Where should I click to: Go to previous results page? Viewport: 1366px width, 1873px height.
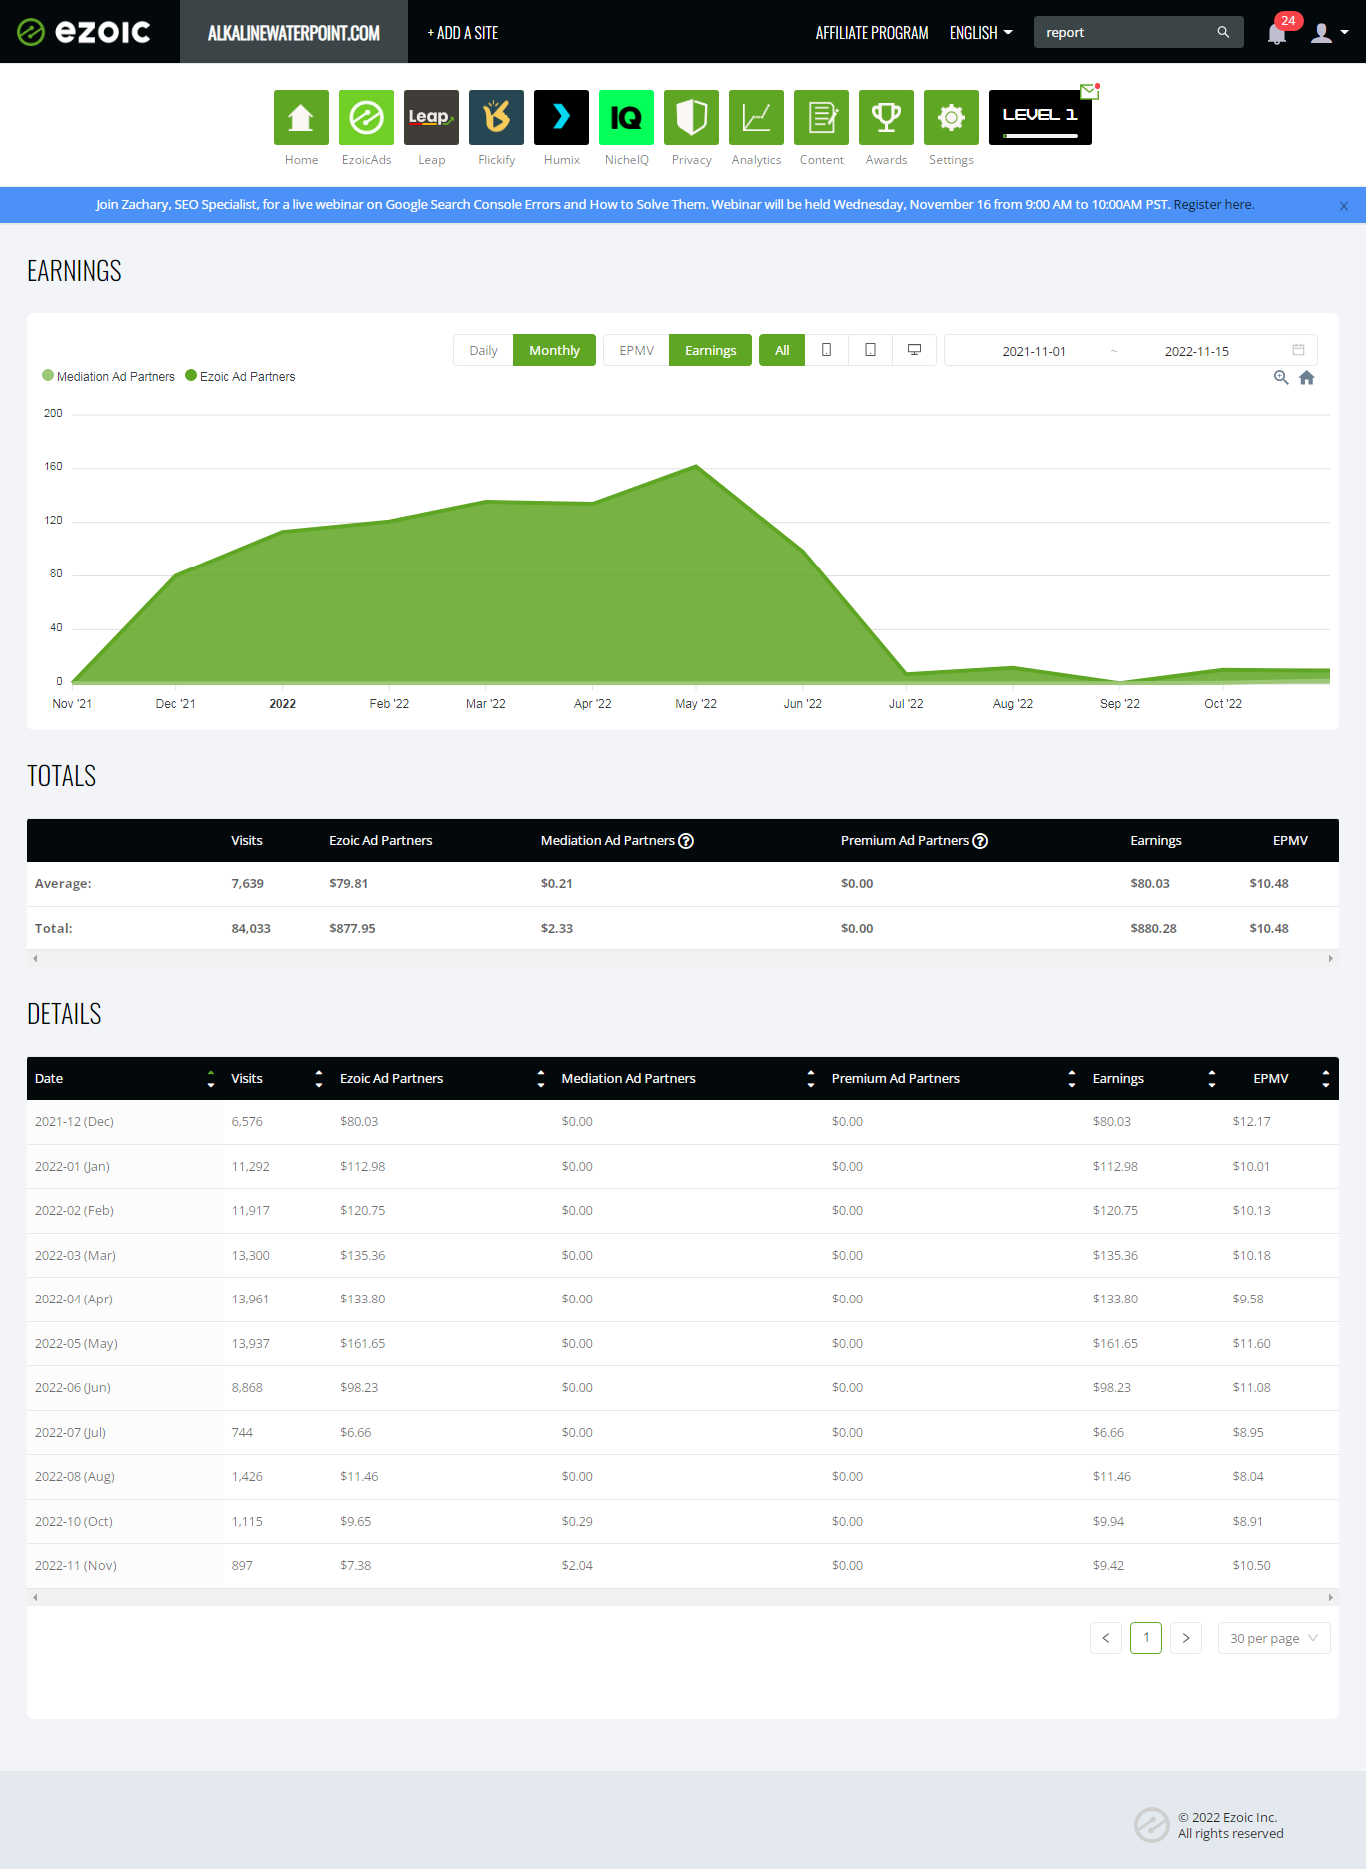tap(1106, 1638)
